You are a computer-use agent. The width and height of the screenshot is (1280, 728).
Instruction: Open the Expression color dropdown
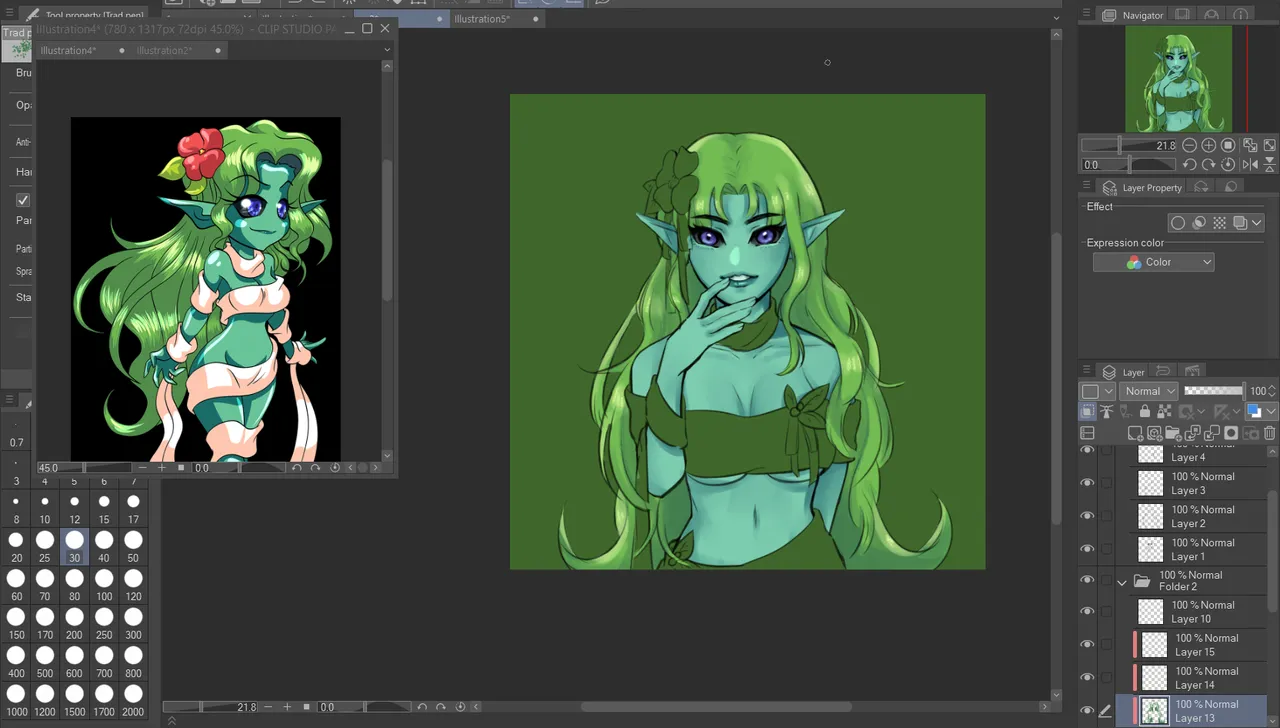[1153, 262]
